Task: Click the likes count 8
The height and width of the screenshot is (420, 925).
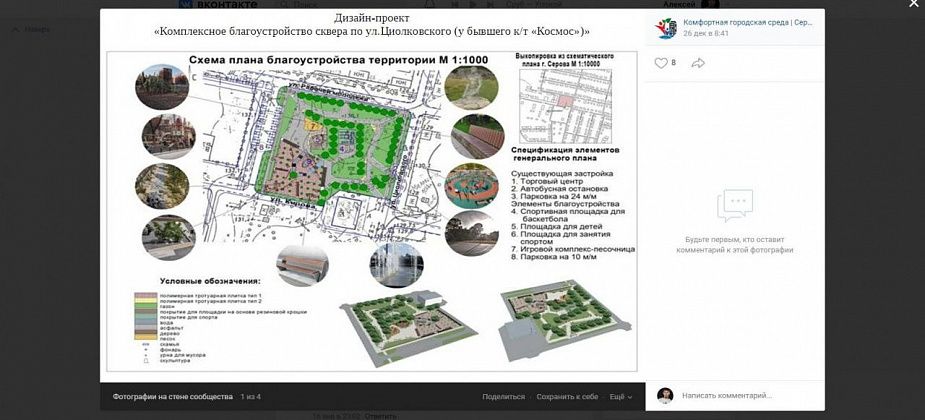Action: (x=674, y=63)
